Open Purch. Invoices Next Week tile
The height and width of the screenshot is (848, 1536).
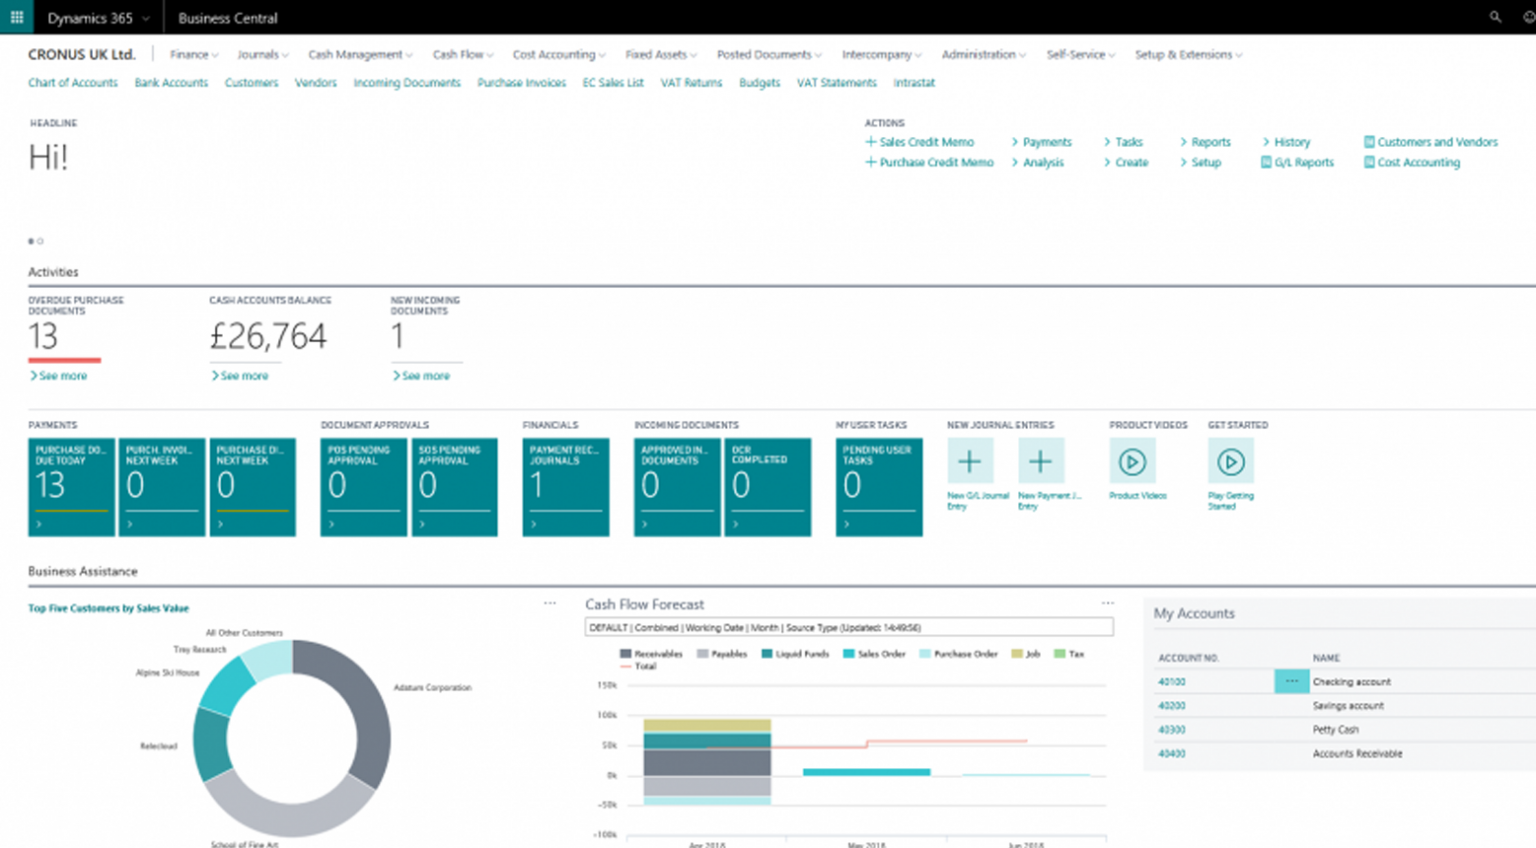(x=162, y=487)
